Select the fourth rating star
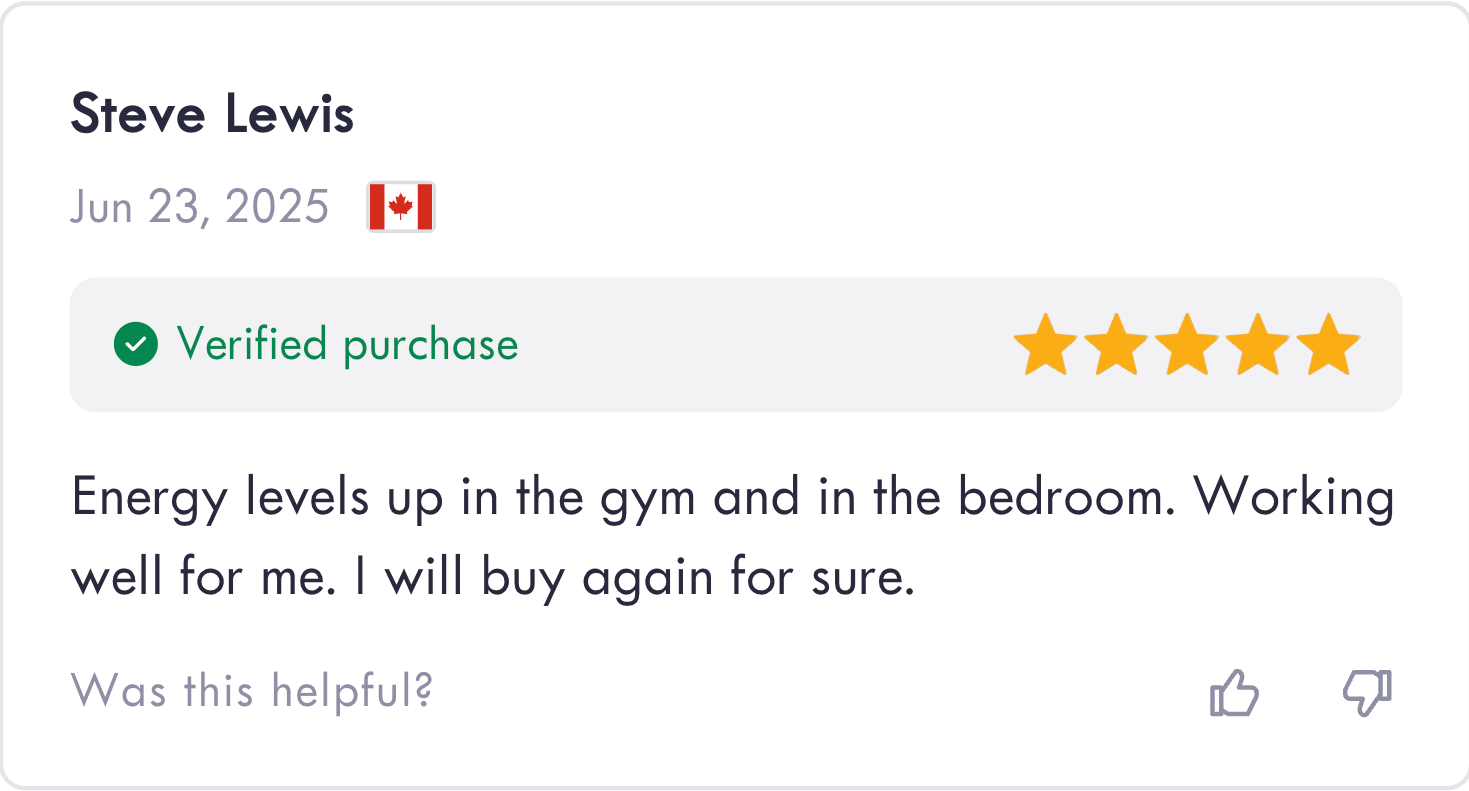 coord(1258,345)
